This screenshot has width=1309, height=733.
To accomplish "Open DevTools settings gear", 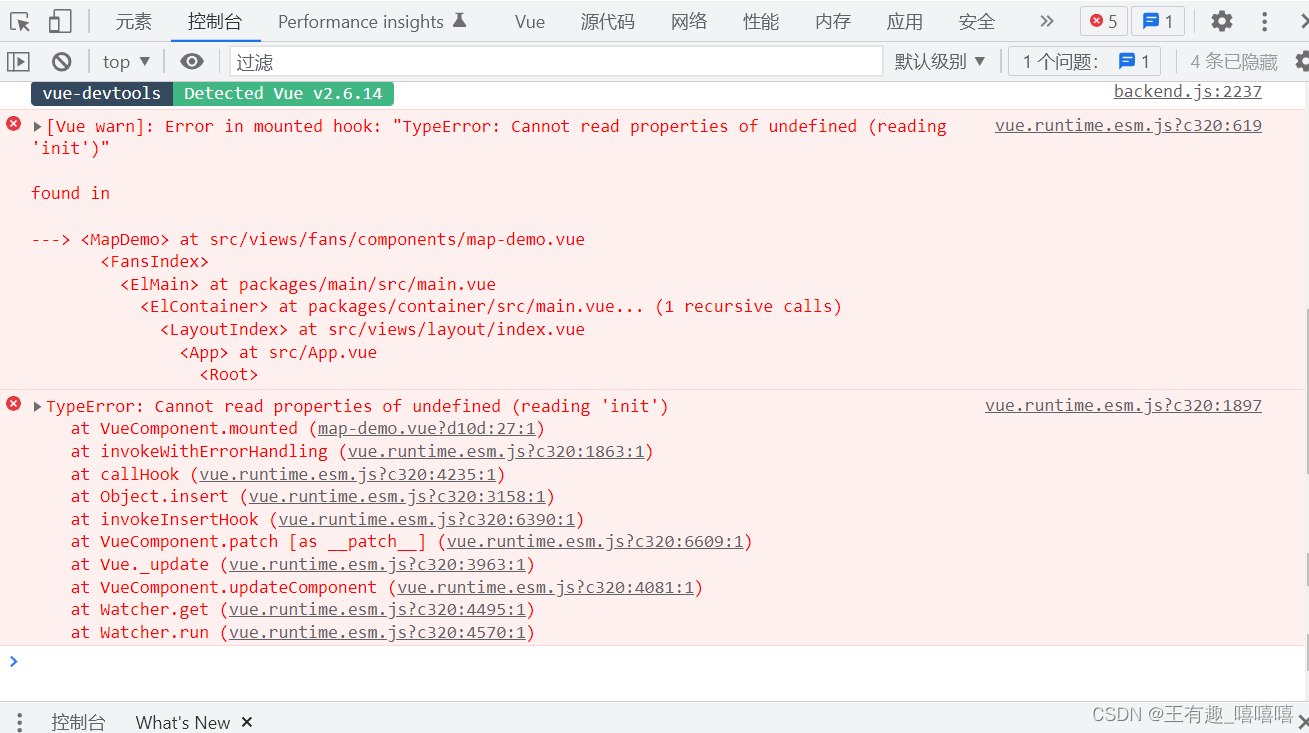I will pyautogui.click(x=1222, y=21).
